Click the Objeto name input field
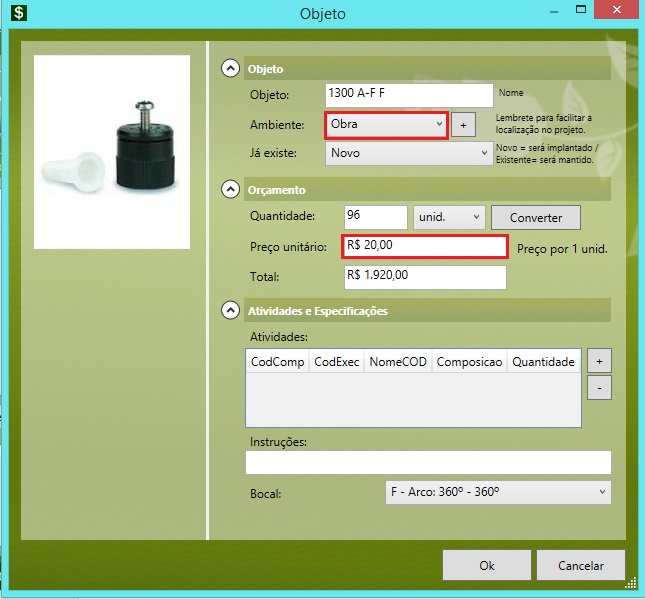 410,95
